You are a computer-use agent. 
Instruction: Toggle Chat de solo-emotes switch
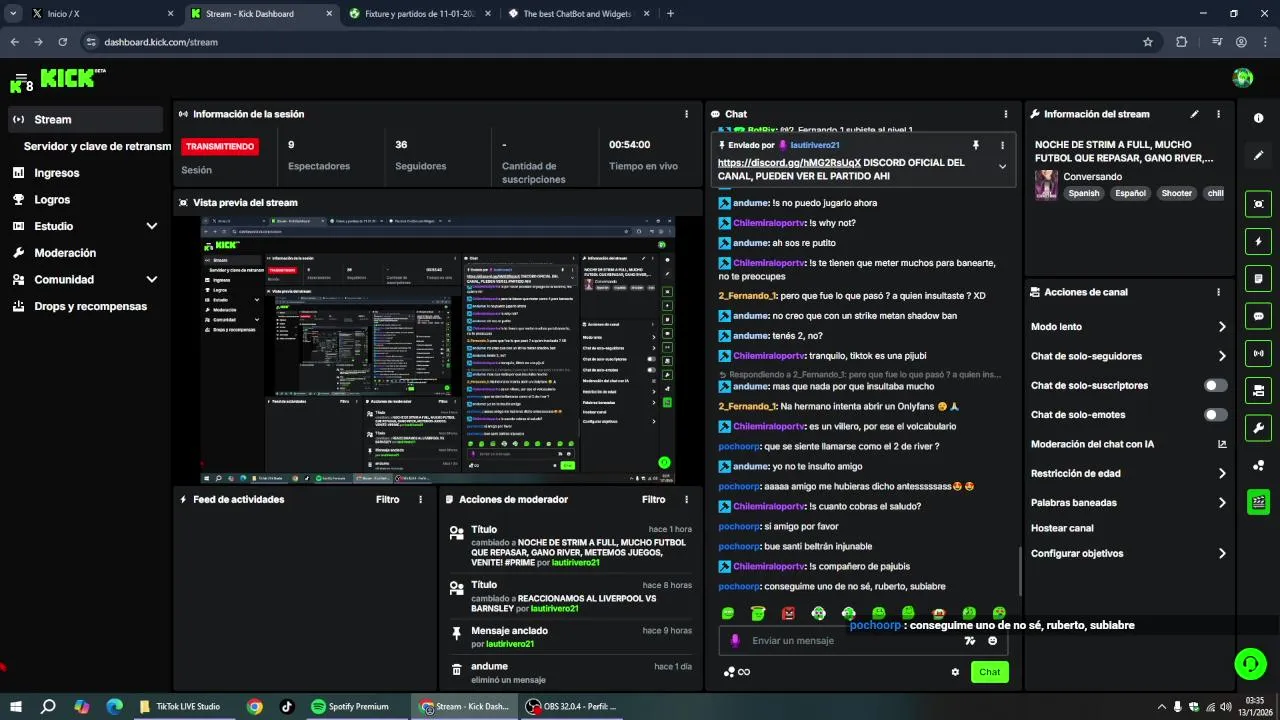pos(1216,415)
